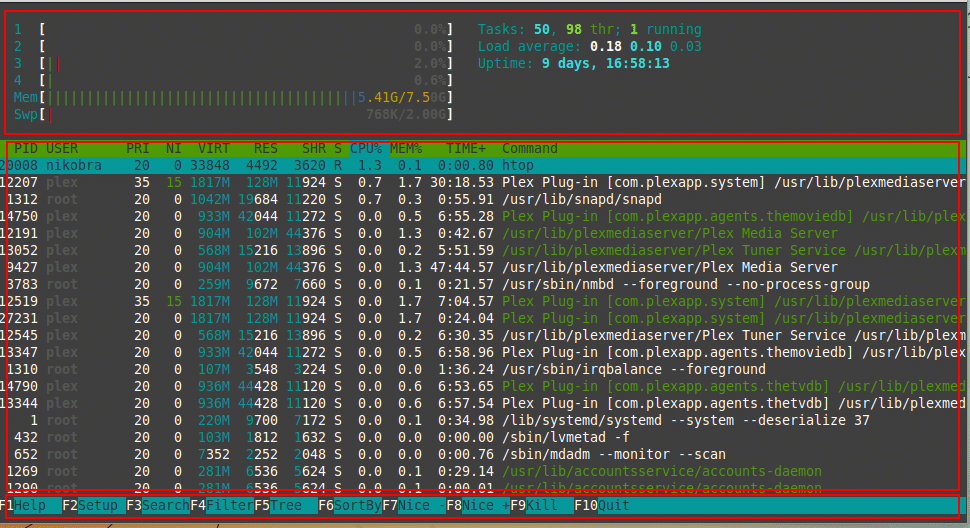
Task: Select the /lib/systemd/systemd process row
Action: pyautogui.click(x=483, y=420)
